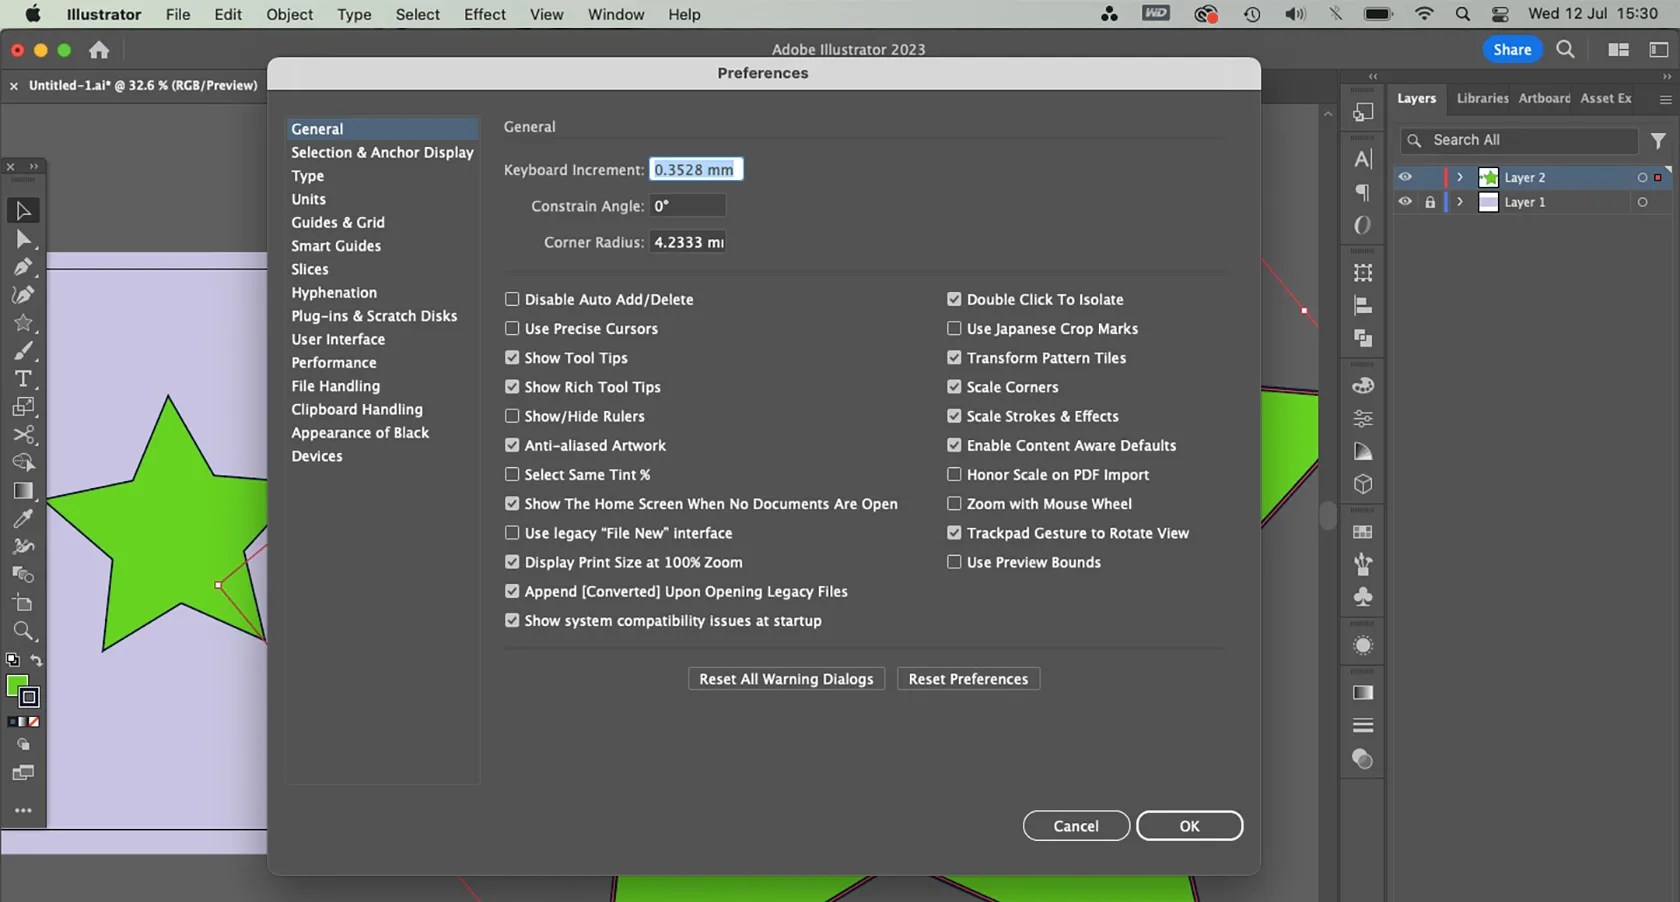
Task: Click Reset All Warning Dialogs
Action: click(786, 678)
